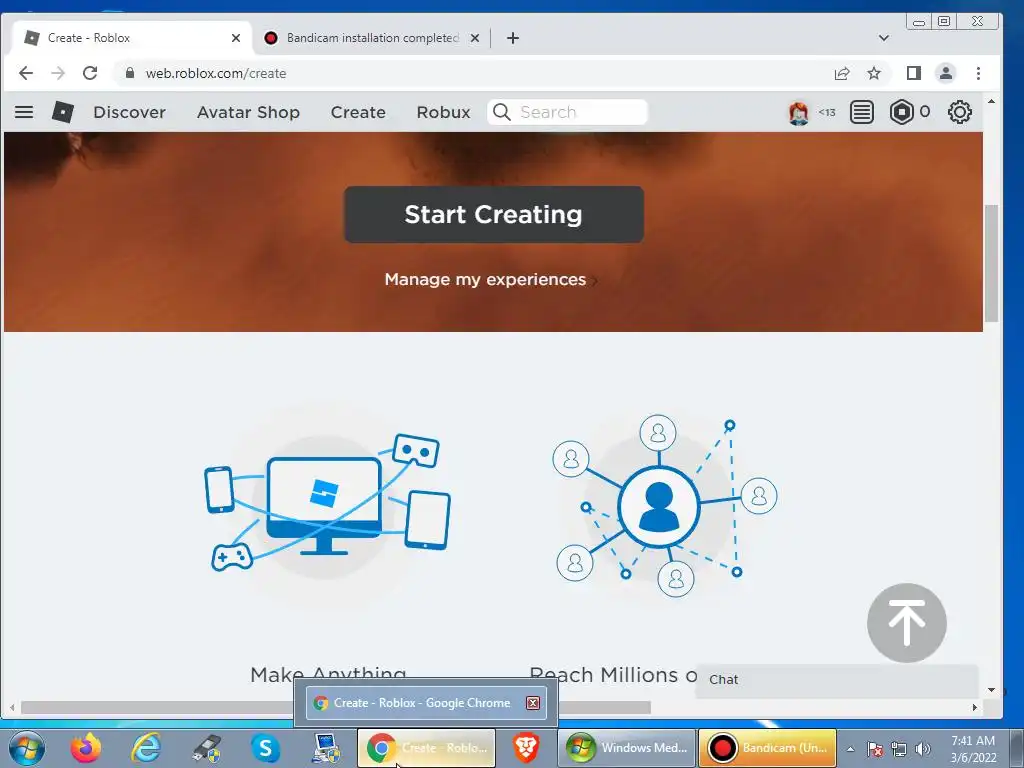Click the horizontal scrollbar thumb
The width and height of the screenshot is (1024, 768).
tap(336, 707)
